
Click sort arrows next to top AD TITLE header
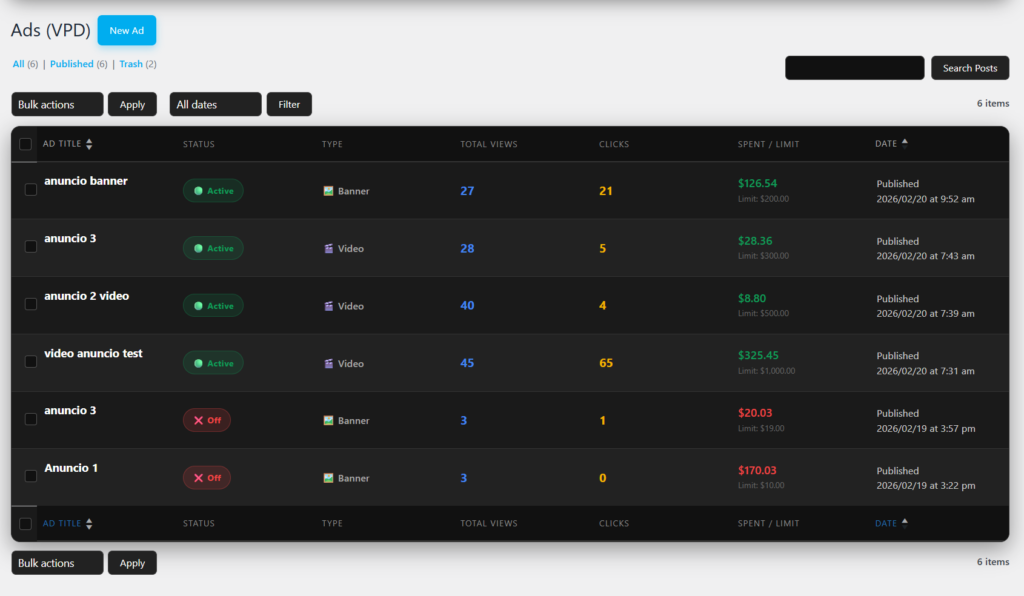tap(89, 144)
